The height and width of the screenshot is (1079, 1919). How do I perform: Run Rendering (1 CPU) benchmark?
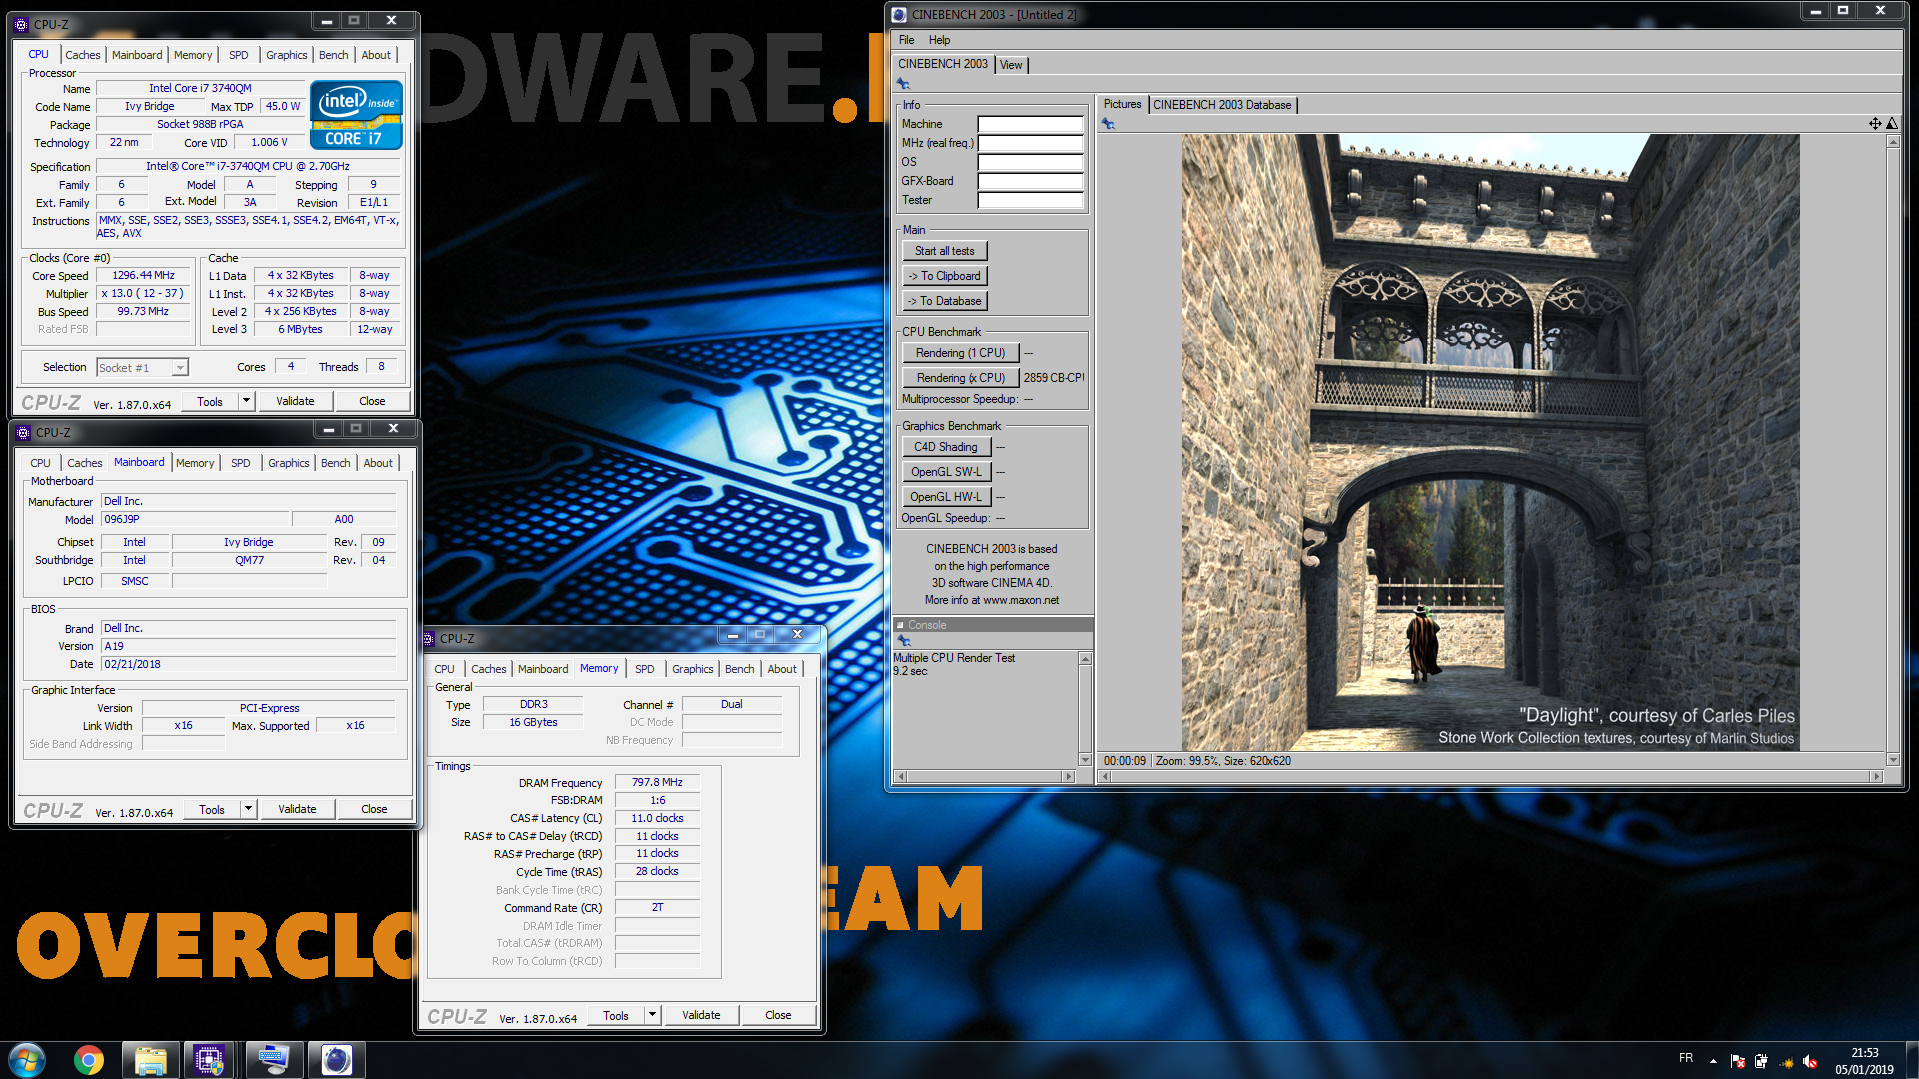[x=960, y=353]
